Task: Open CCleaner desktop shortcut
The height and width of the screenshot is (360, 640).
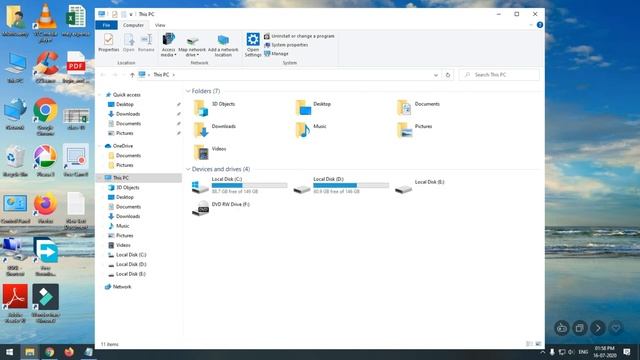Action: pyautogui.click(x=45, y=68)
